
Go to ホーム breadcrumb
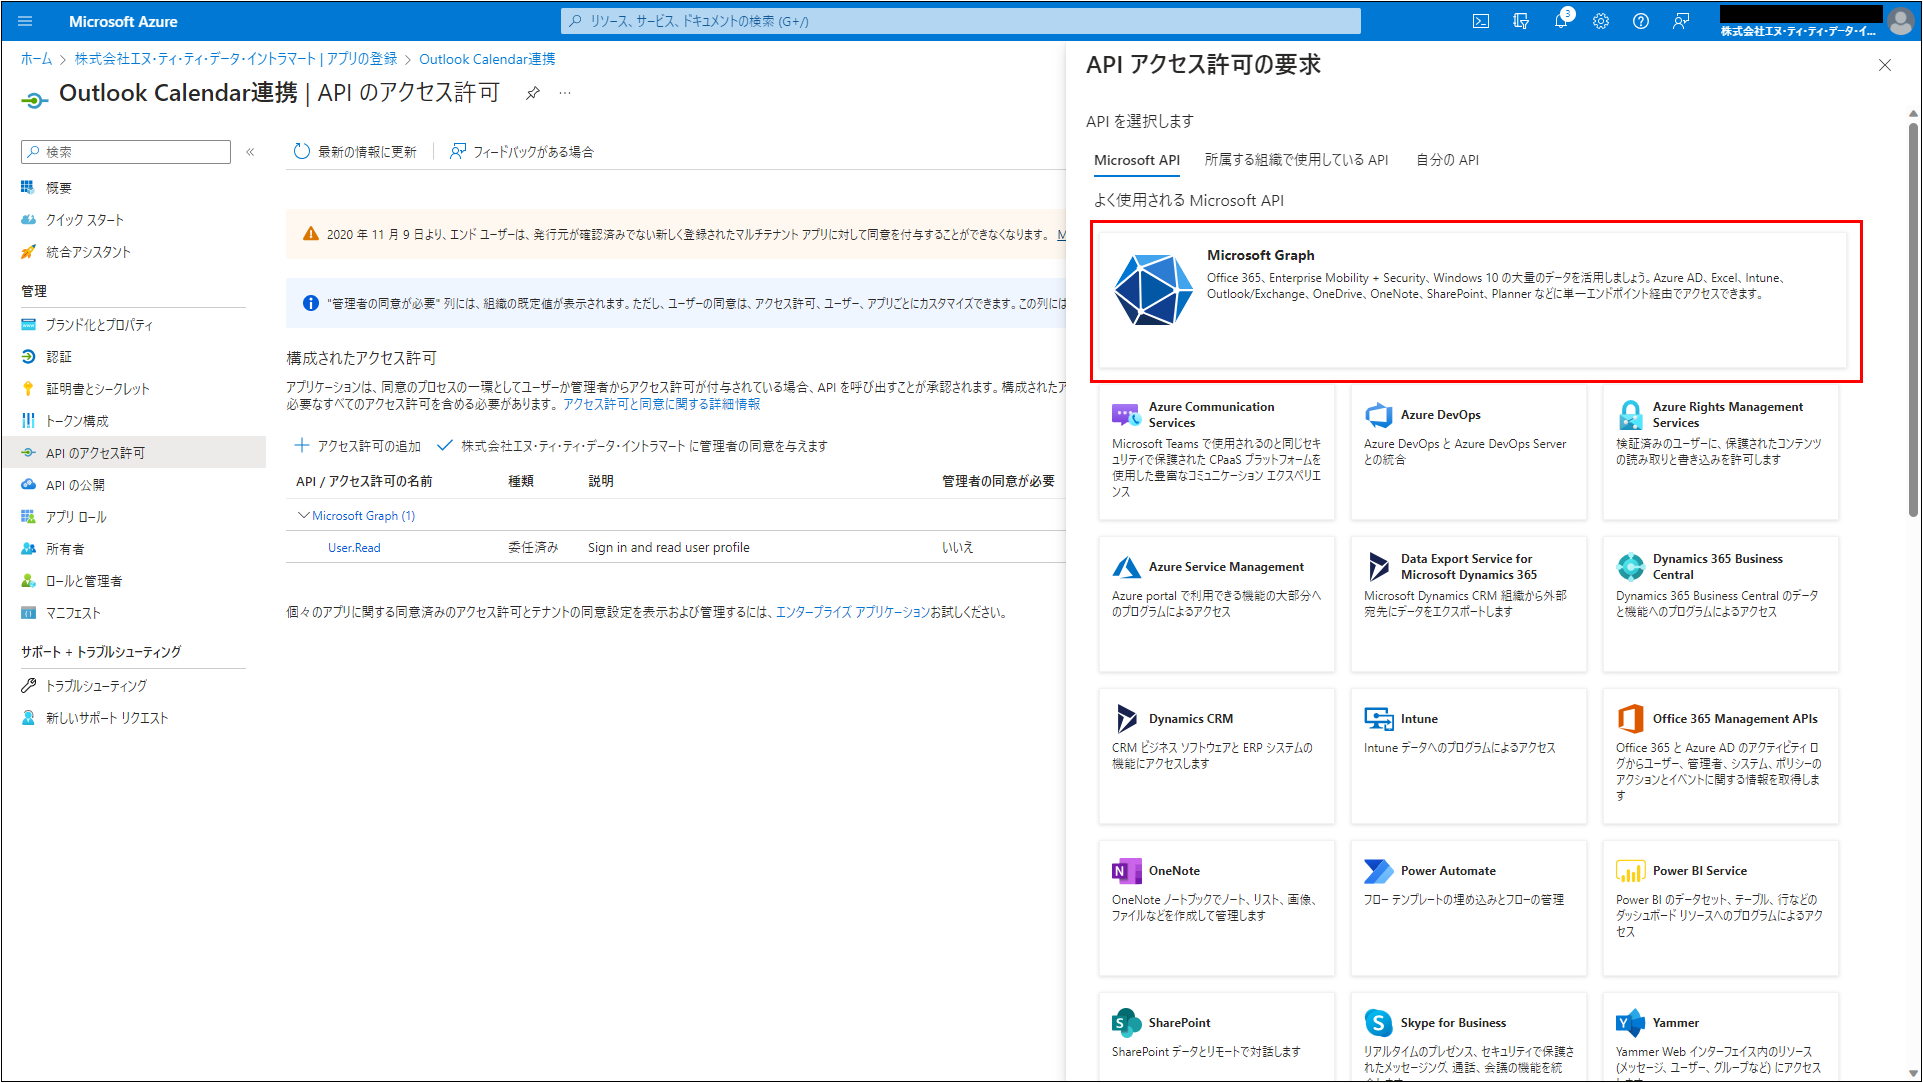[x=36, y=59]
